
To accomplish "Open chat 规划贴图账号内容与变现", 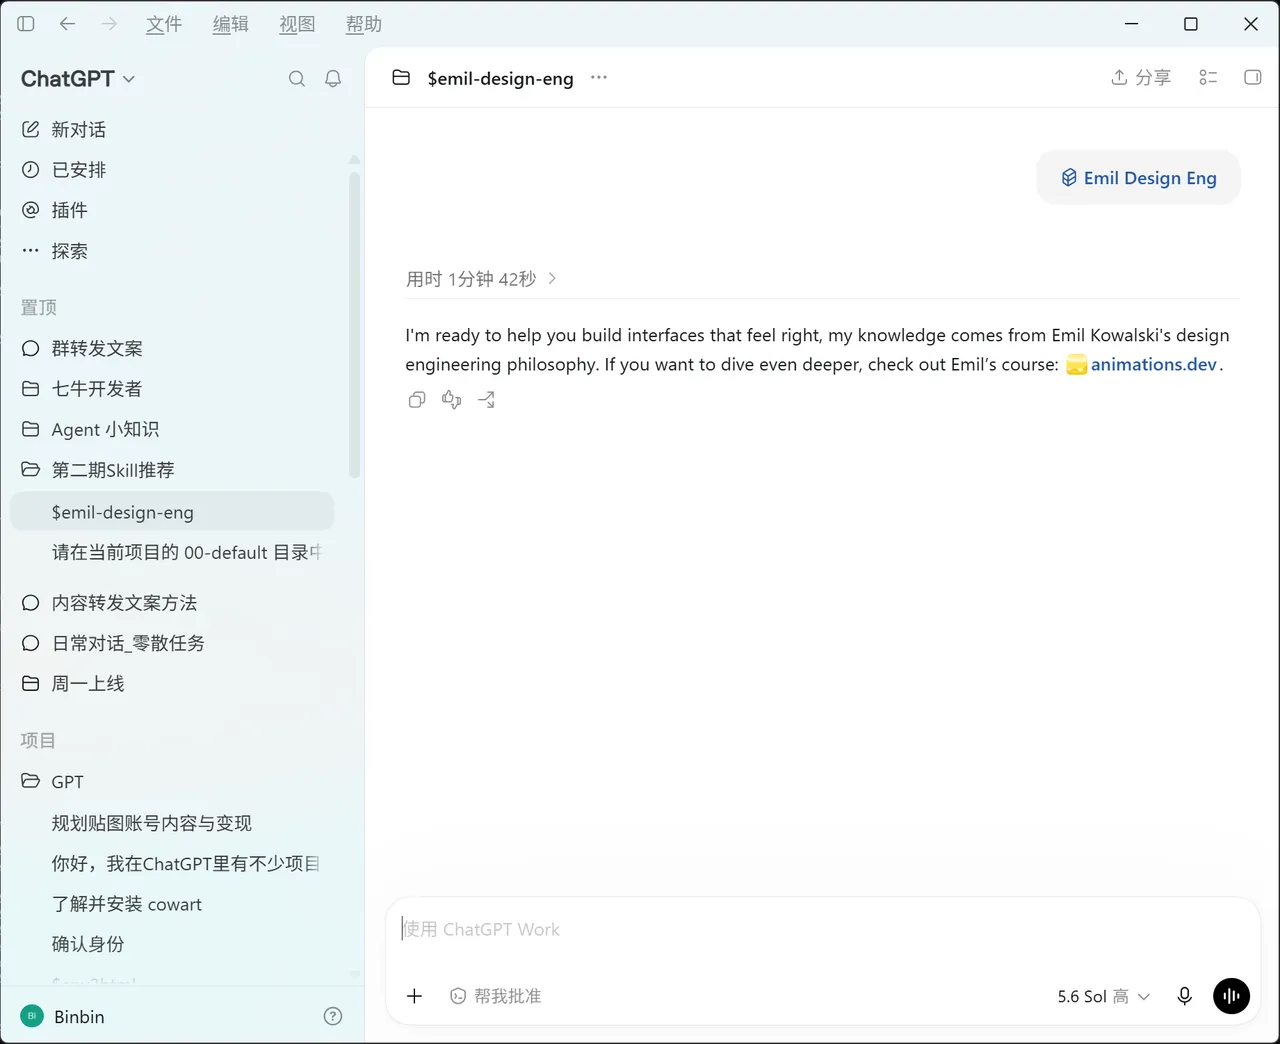I will tap(172, 824).
